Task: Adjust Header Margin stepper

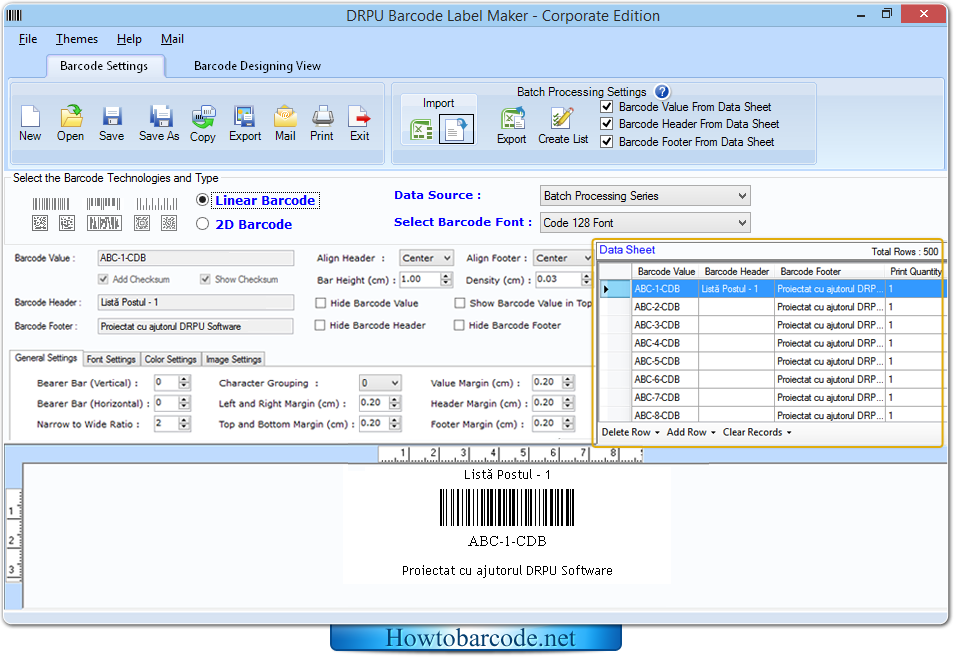Action: click(568, 403)
